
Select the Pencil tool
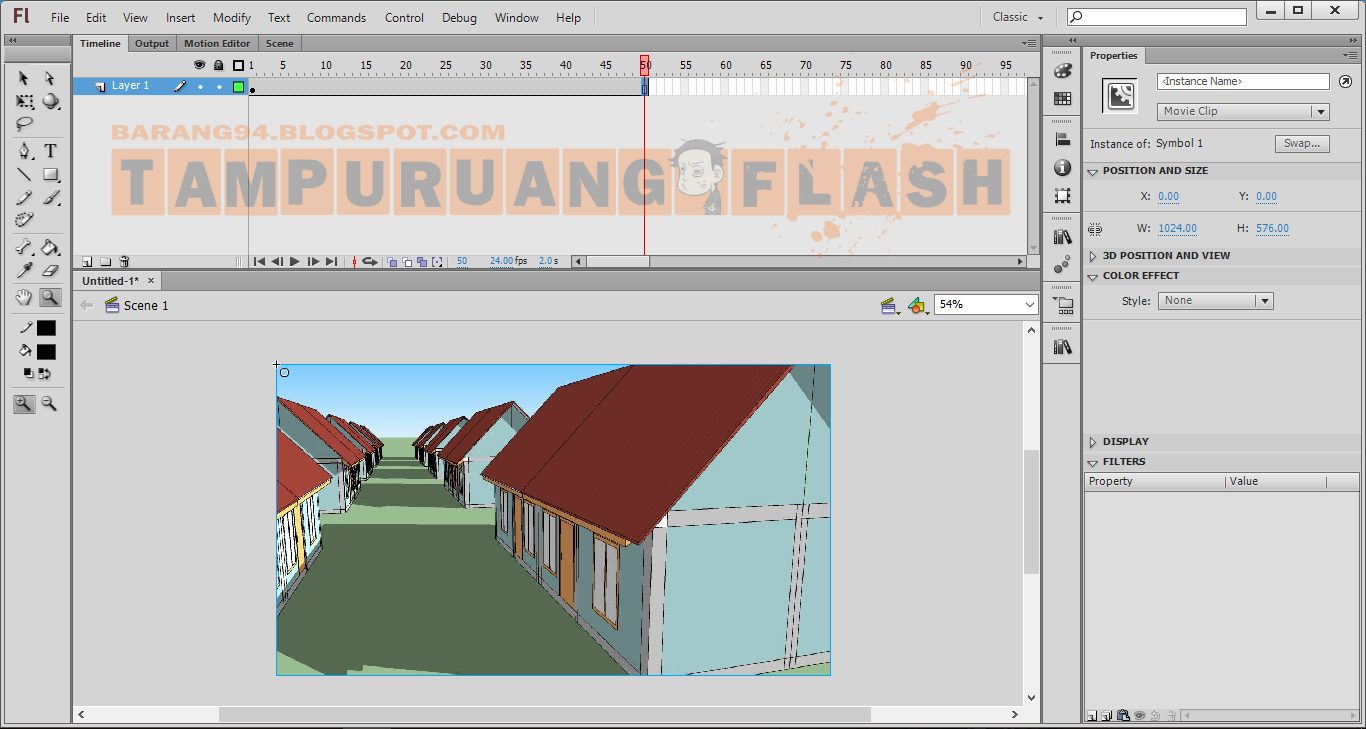tap(24, 198)
